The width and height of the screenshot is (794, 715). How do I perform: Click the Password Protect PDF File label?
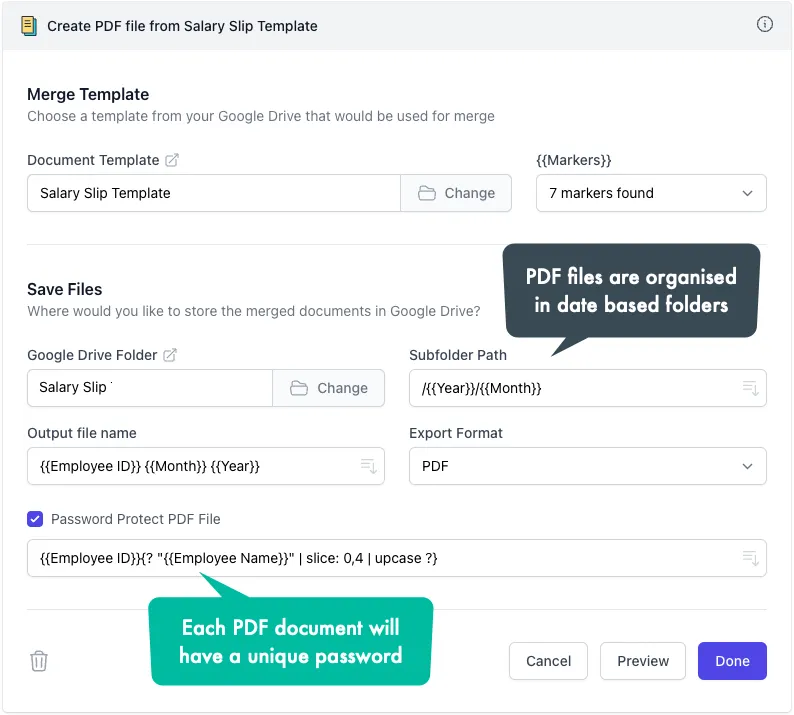136,519
